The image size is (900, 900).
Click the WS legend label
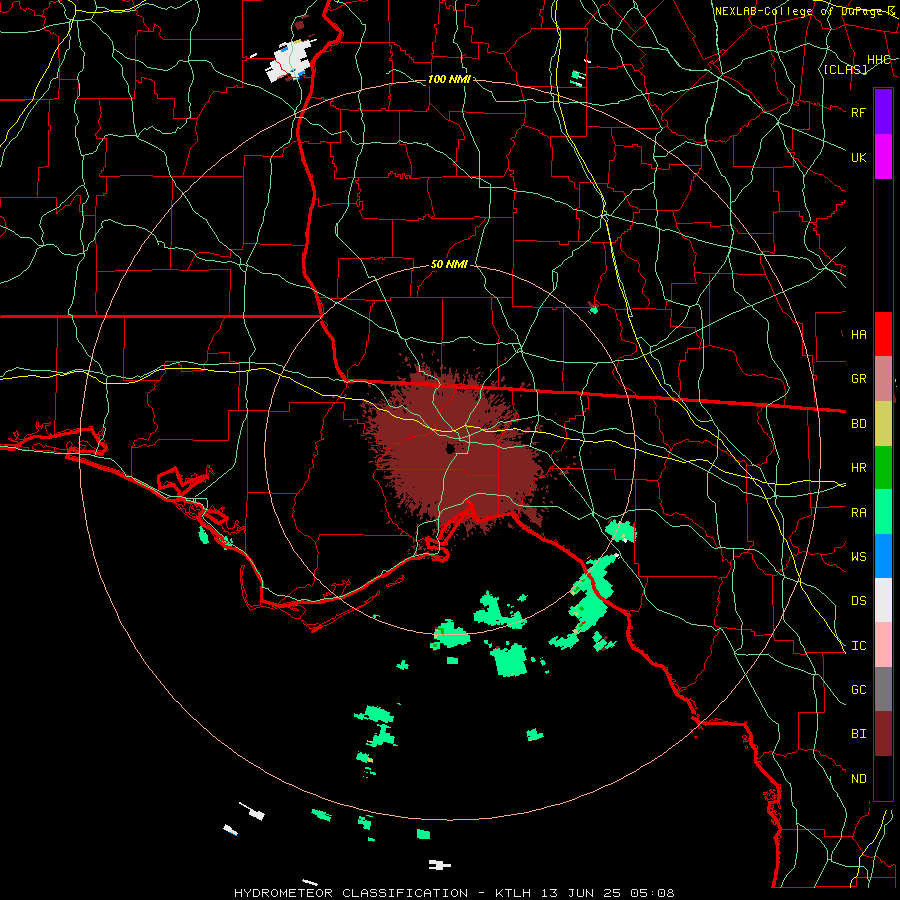[x=858, y=556]
